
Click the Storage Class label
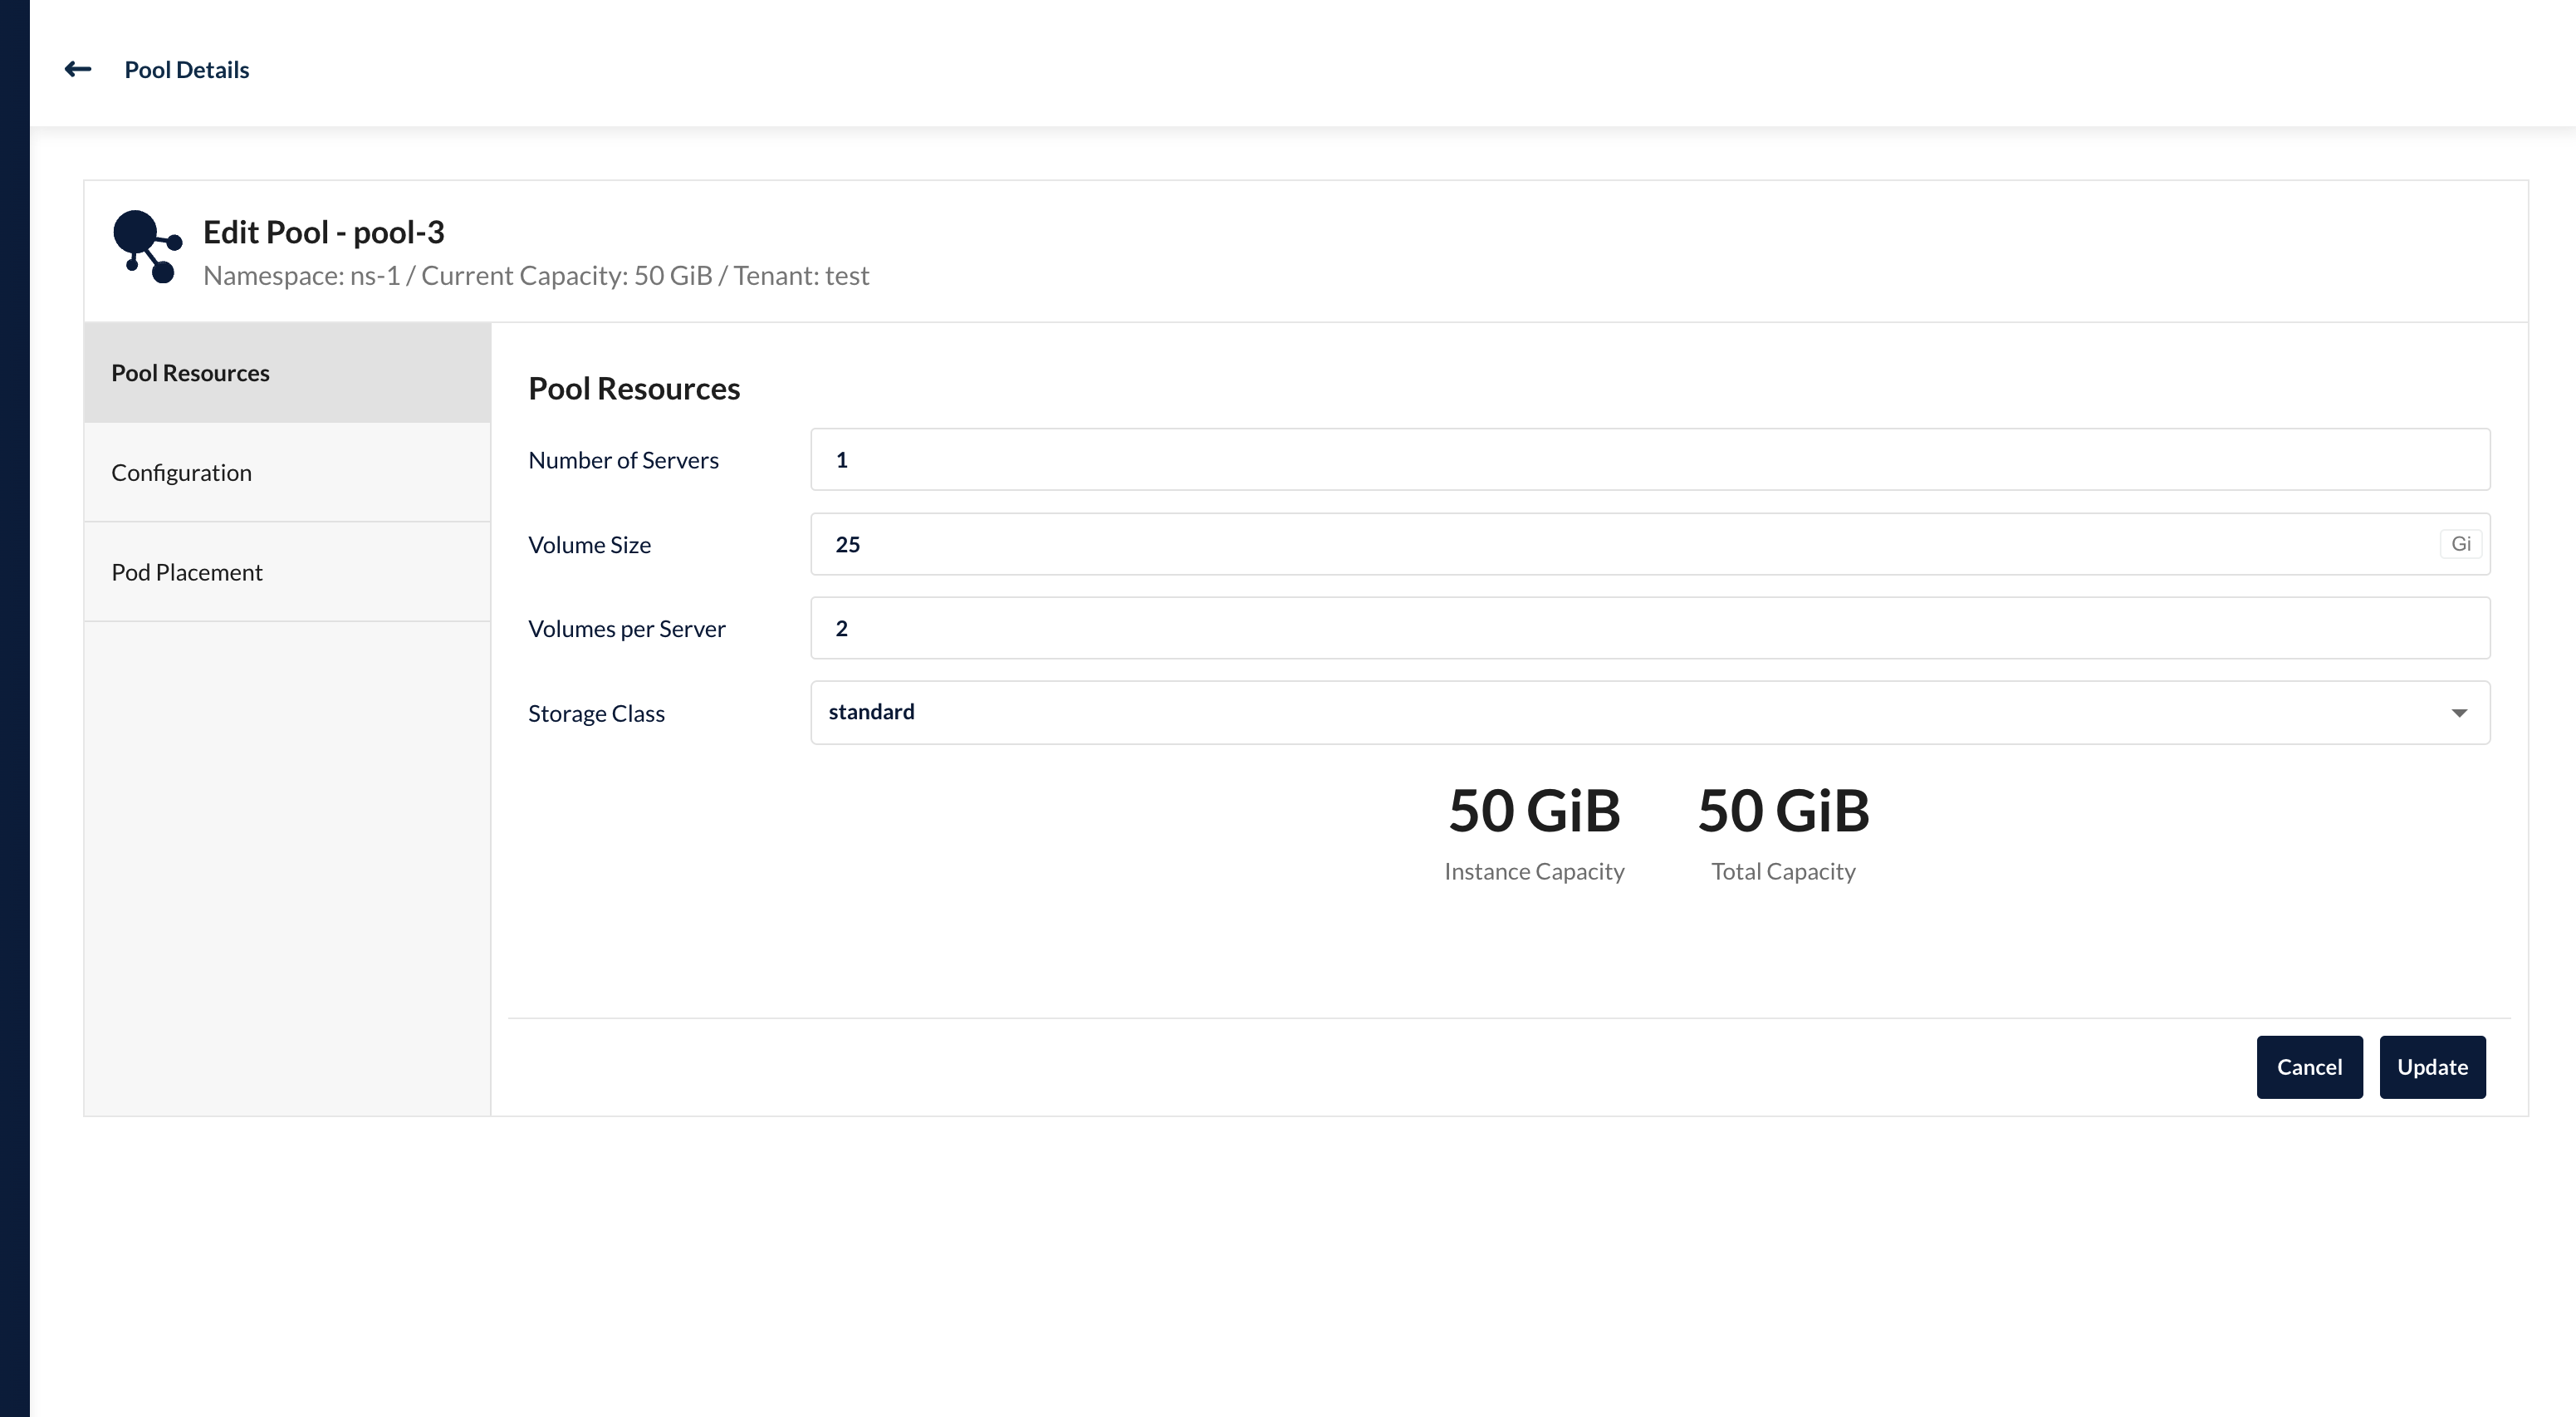(596, 714)
